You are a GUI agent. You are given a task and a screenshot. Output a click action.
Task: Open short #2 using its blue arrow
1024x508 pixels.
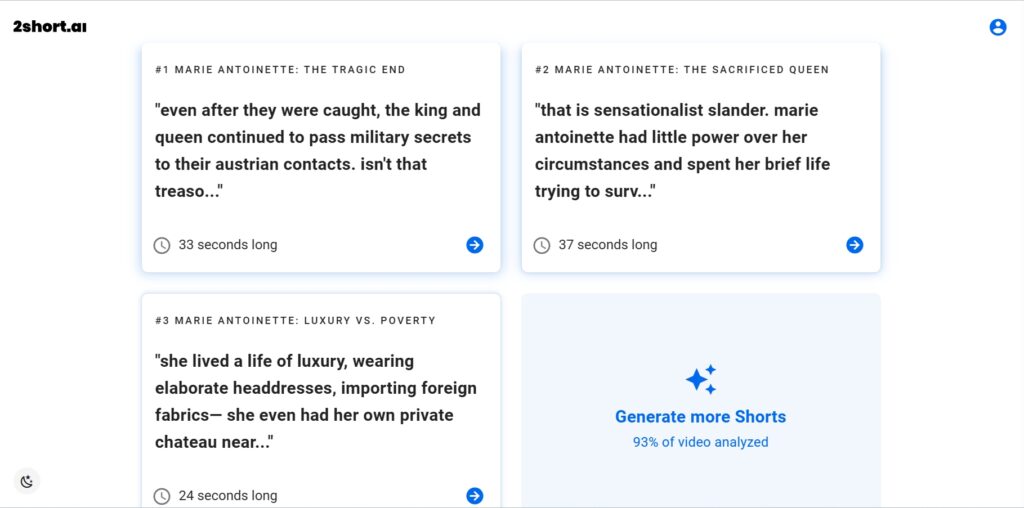pyautogui.click(x=854, y=245)
